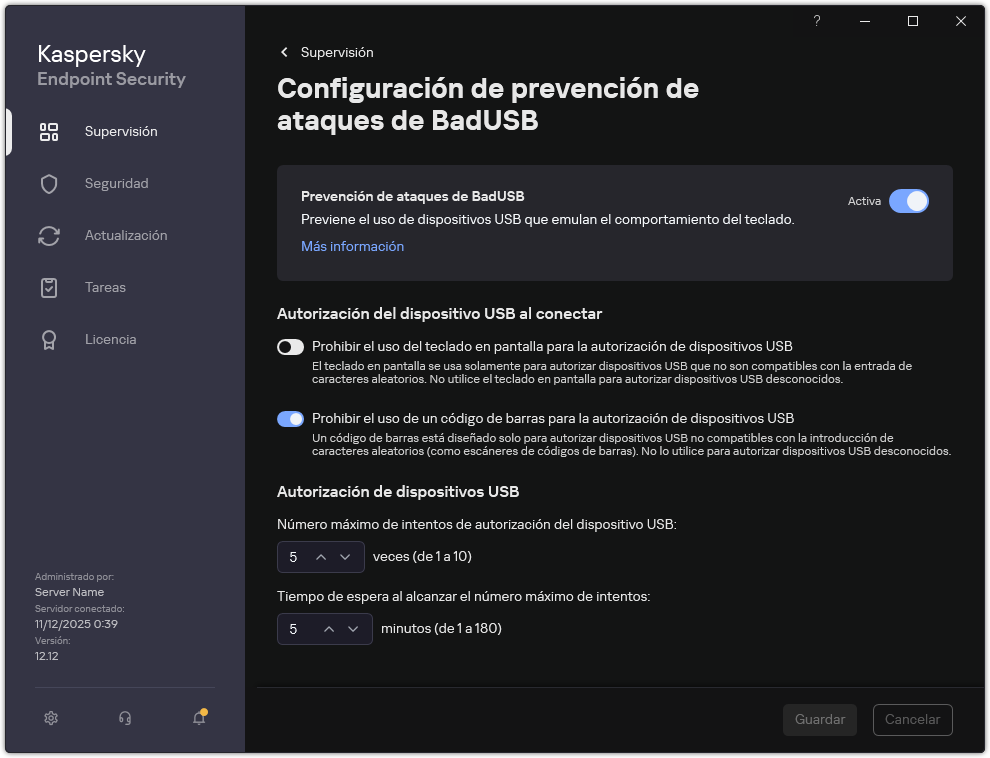Screen dimensions: 990x758
Task: Click the maximum attempts value field
Action: click(x=295, y=557)
